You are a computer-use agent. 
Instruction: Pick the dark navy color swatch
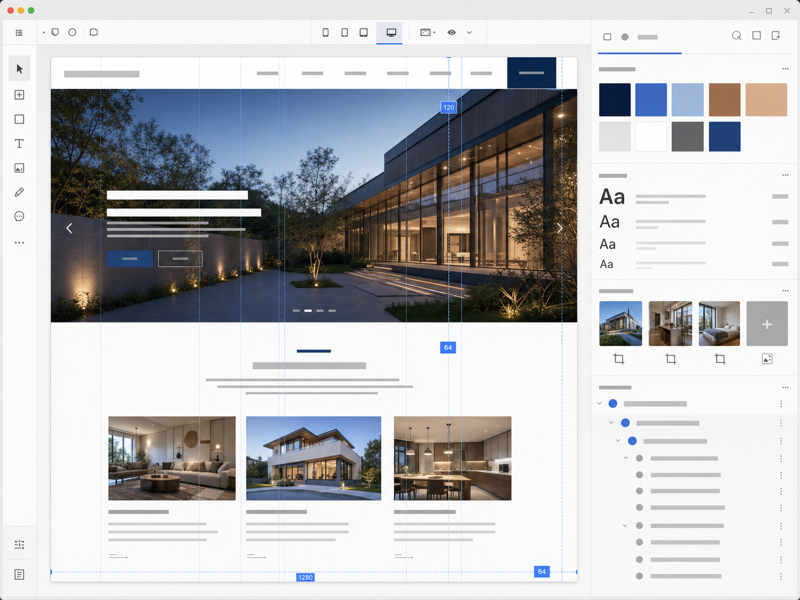615,99
